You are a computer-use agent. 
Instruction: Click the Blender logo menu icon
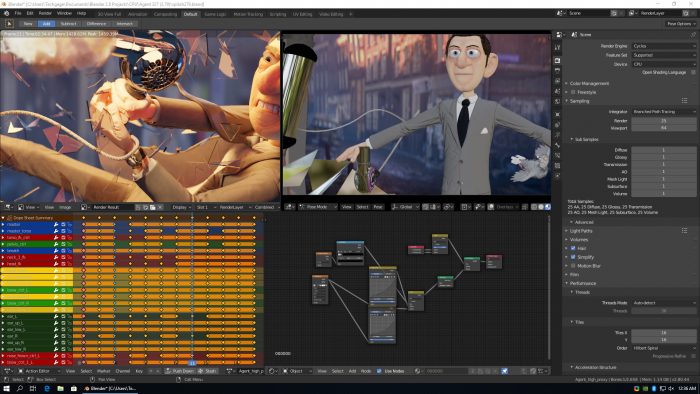pyautogui.click(x=6, y=14)
